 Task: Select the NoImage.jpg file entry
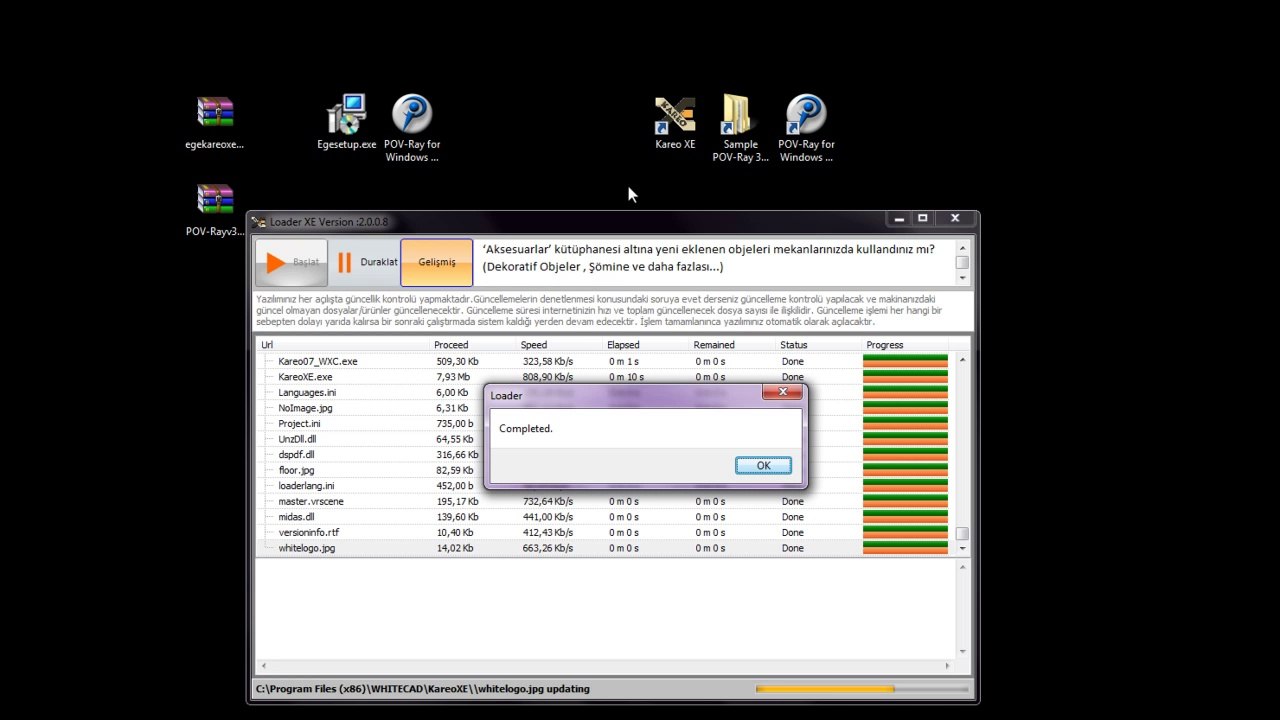[305, 408]
